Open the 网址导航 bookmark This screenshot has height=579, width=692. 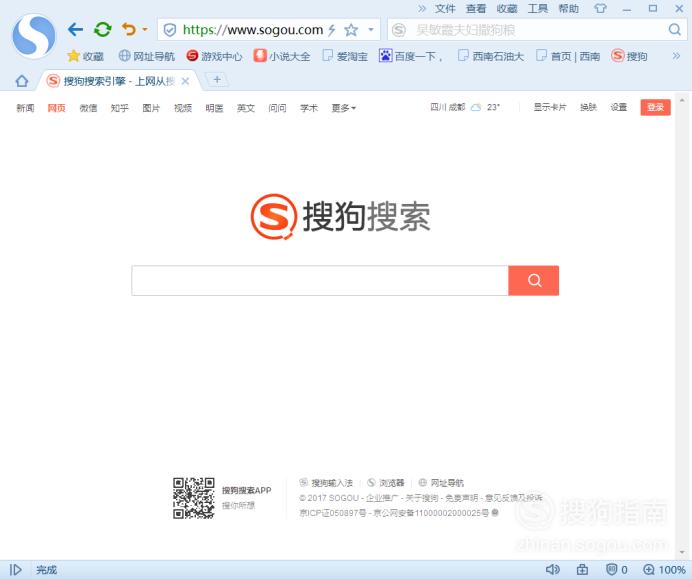(x=147, y=56)
